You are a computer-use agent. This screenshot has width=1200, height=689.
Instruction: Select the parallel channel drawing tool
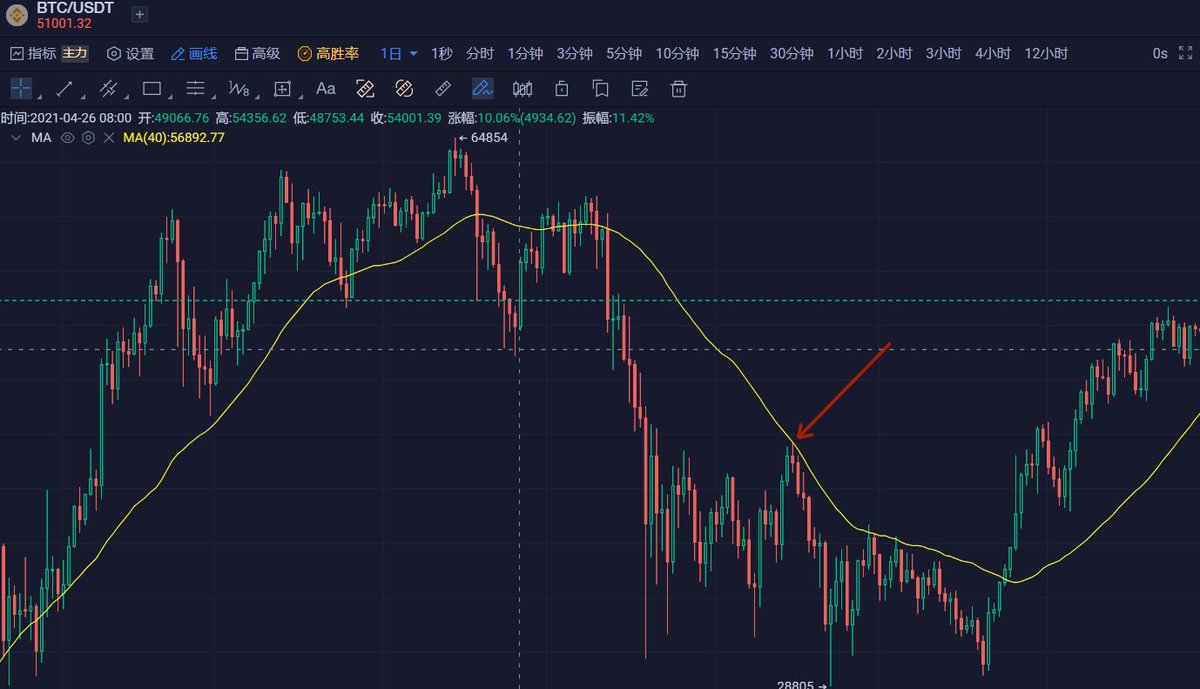click(x=108, y=88)
